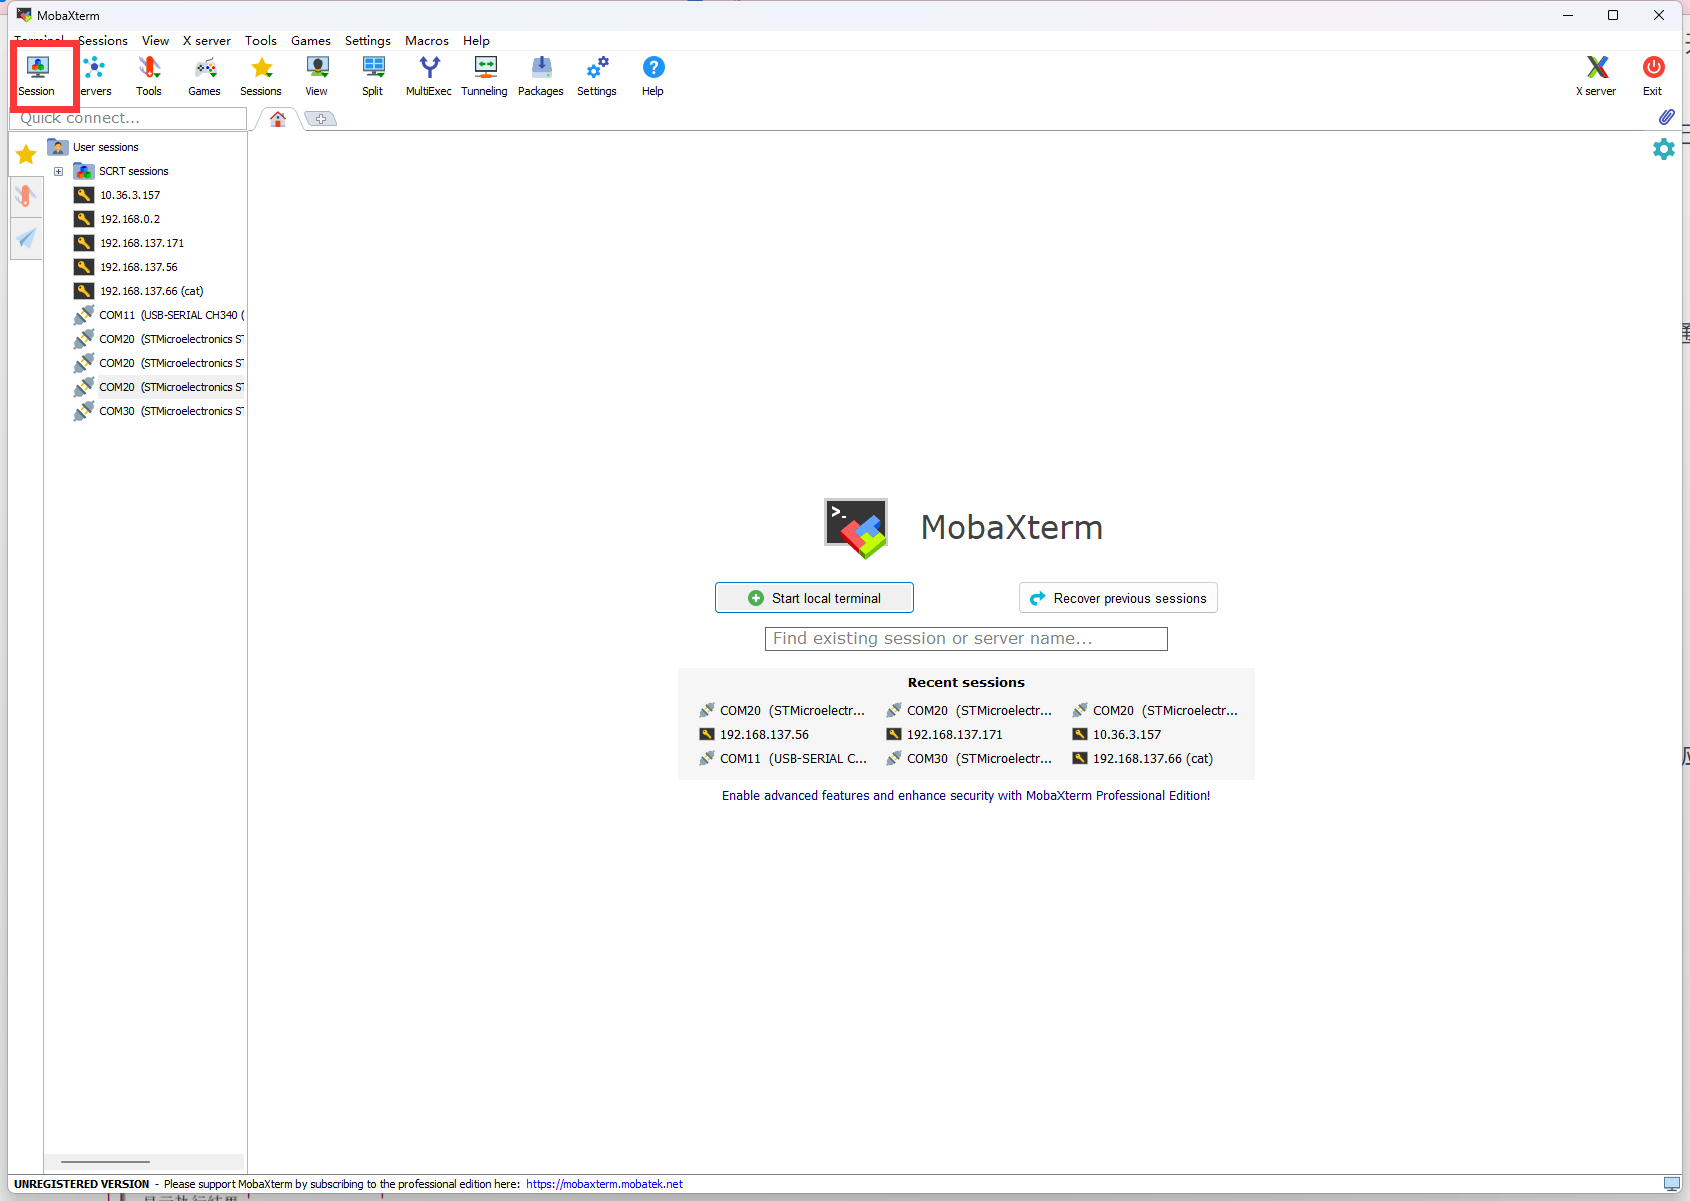Click the Sessions star toolbar icon
This screenshot has height=1201, width=1690.
[x=261, y=76]
